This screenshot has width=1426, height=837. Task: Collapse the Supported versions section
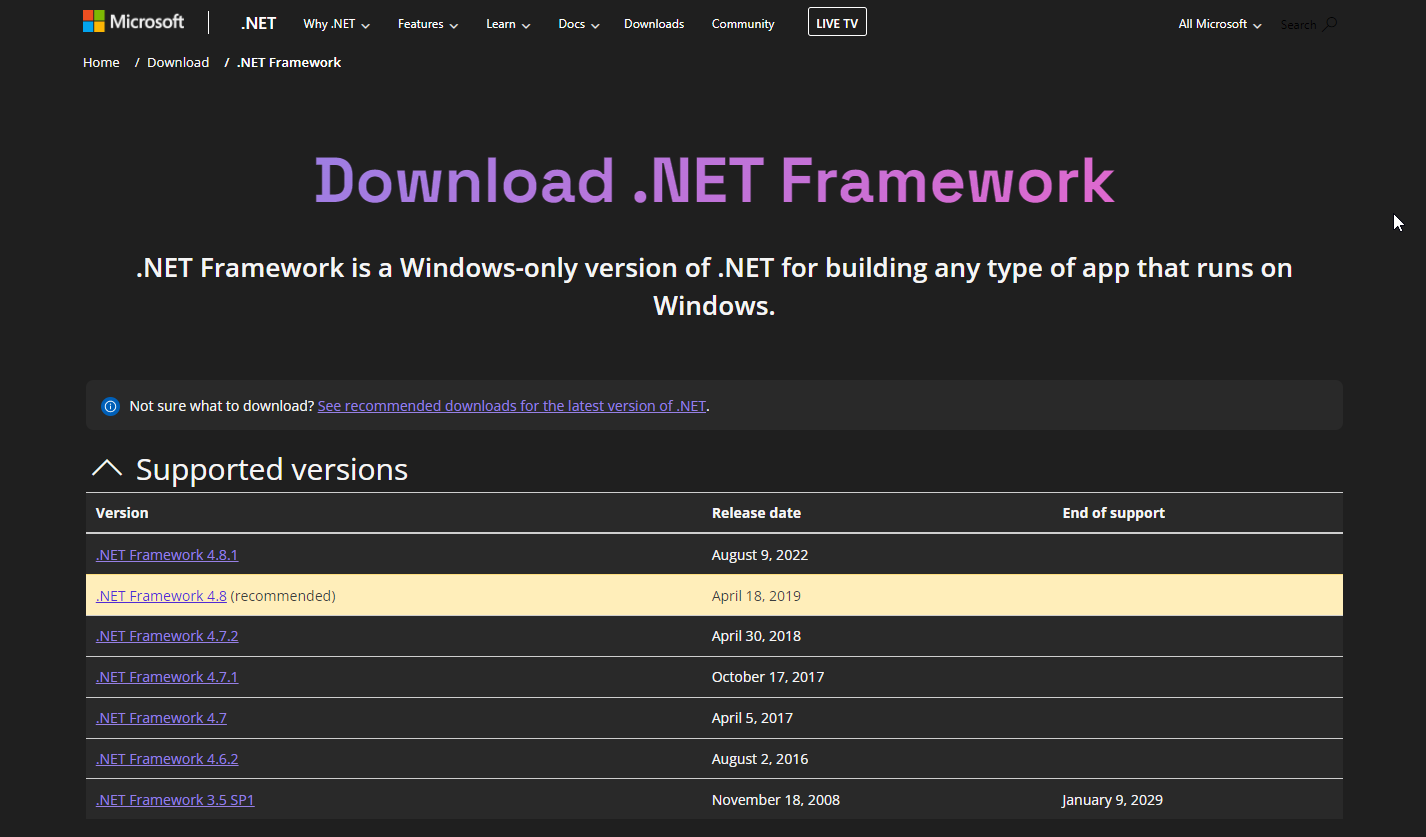[x=107, y=468]
